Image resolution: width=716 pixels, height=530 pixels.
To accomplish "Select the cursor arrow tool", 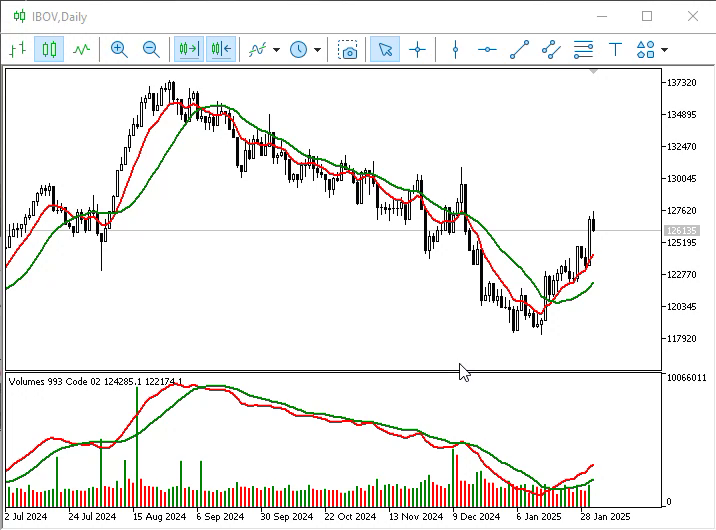I will (385, 49).
